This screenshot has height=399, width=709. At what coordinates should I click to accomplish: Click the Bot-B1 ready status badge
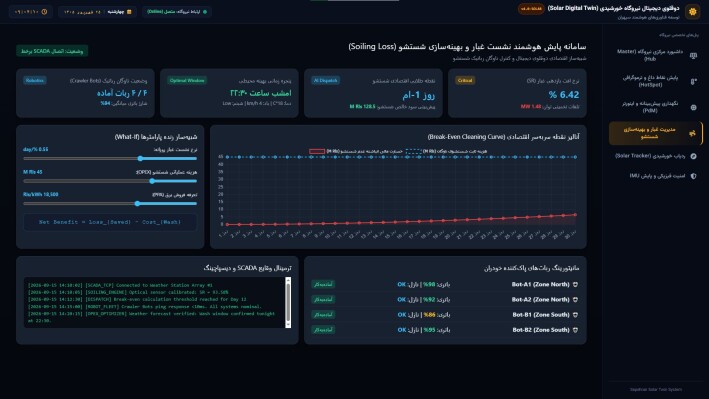pyautogui.click(x=323, y=315)
